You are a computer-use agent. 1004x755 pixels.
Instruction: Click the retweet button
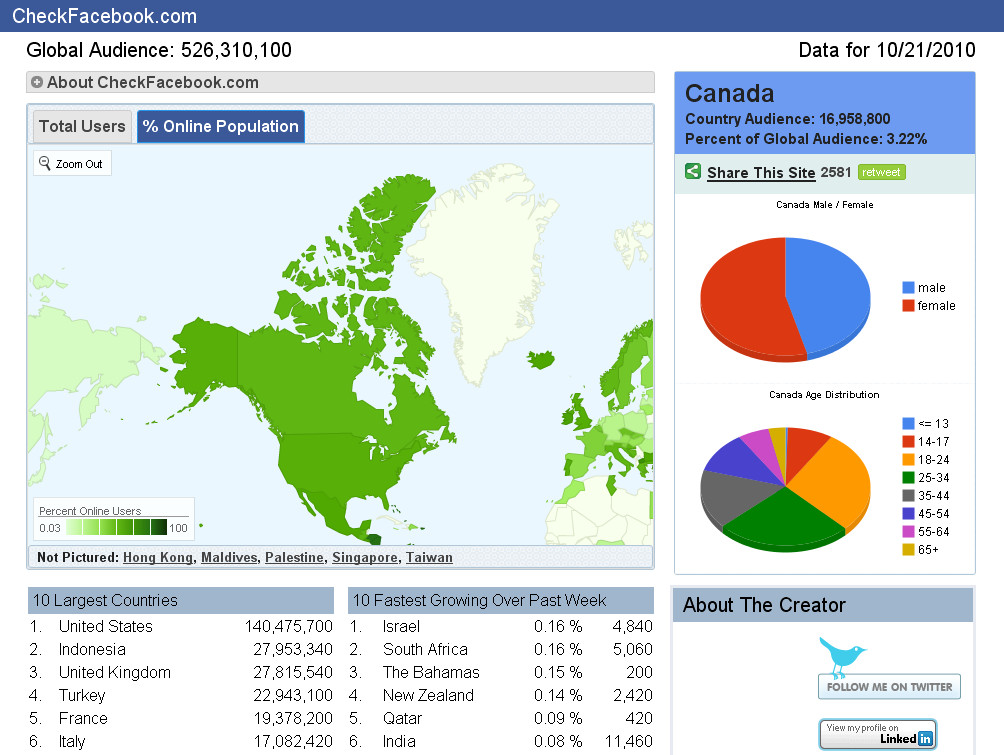[x=881, y=172]
